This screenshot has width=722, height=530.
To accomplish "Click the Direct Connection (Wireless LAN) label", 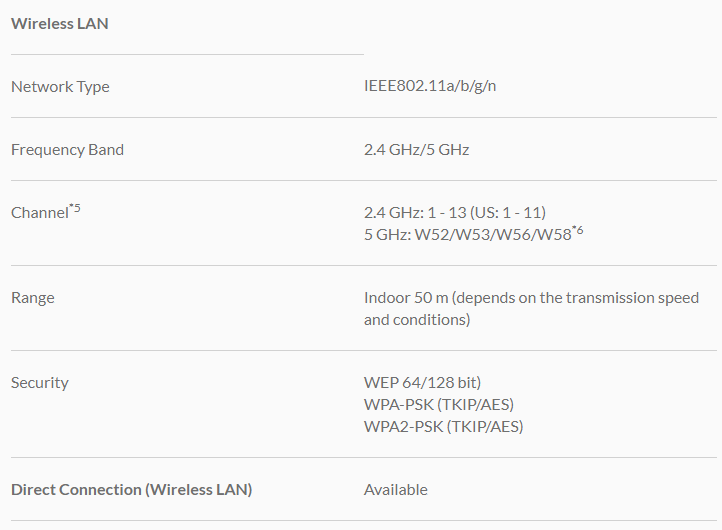I will pyautogui.click(x=131, y=490).
